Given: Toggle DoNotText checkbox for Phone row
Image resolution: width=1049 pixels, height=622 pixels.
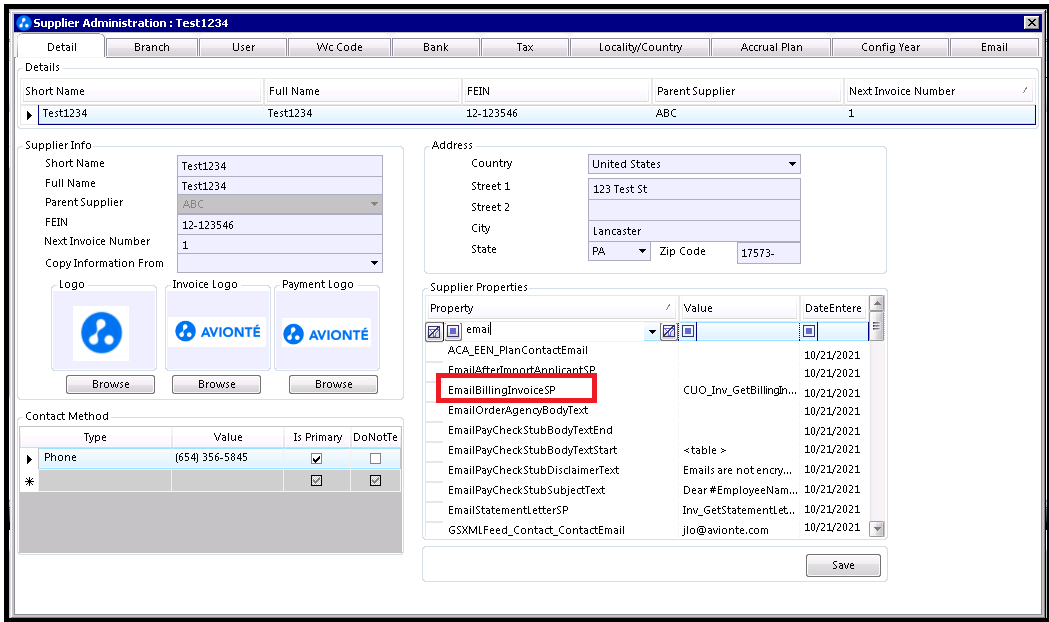Looking at the screenshot, I should tap(375, 458).
